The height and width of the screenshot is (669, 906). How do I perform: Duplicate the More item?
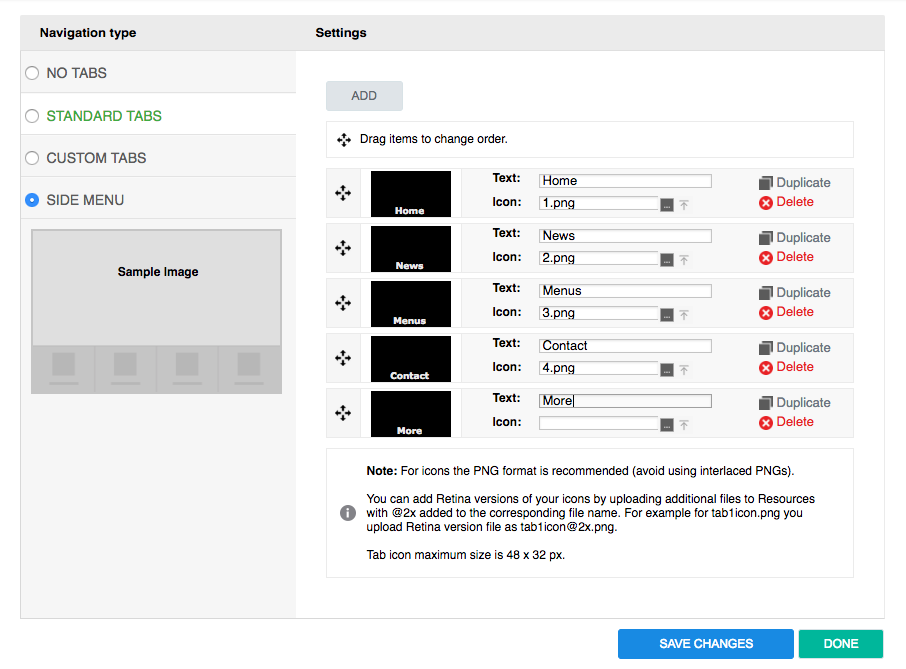pos(794,403)
